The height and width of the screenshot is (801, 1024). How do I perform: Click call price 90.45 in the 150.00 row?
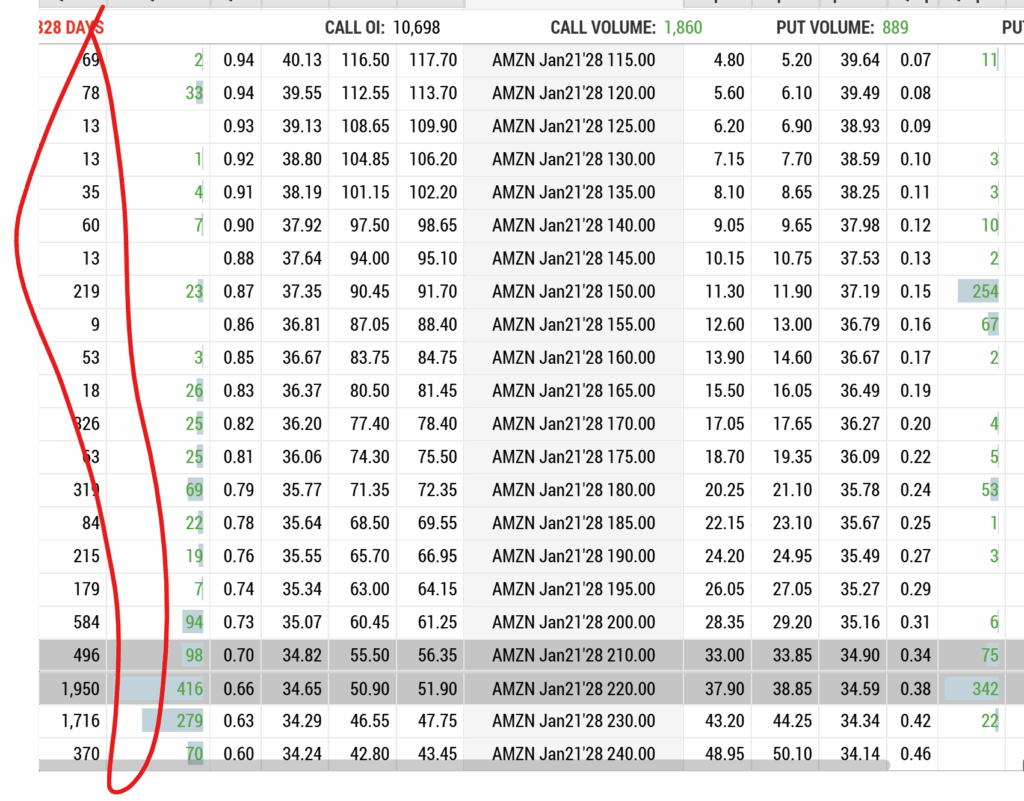pyautogui.click(x=369, y=292)
